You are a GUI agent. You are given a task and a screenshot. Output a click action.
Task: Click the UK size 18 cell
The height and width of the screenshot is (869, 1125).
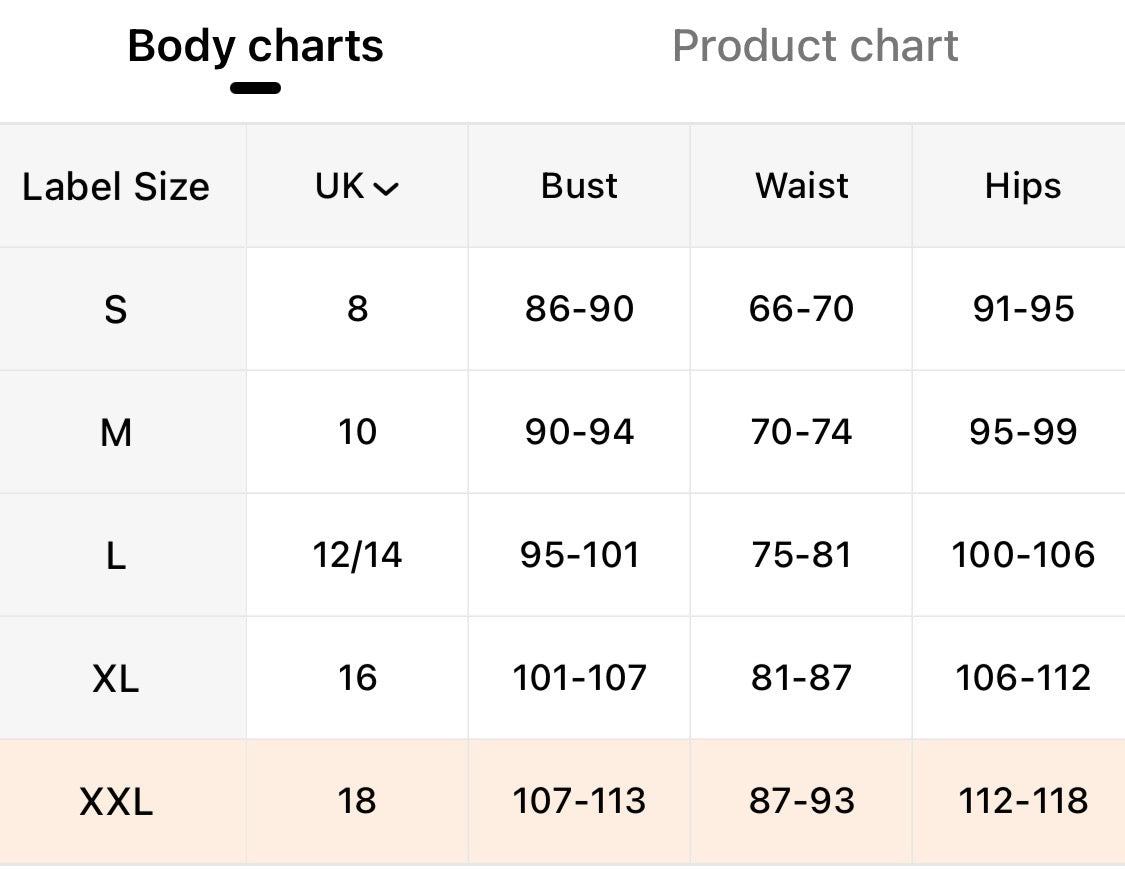pos(357,801)
